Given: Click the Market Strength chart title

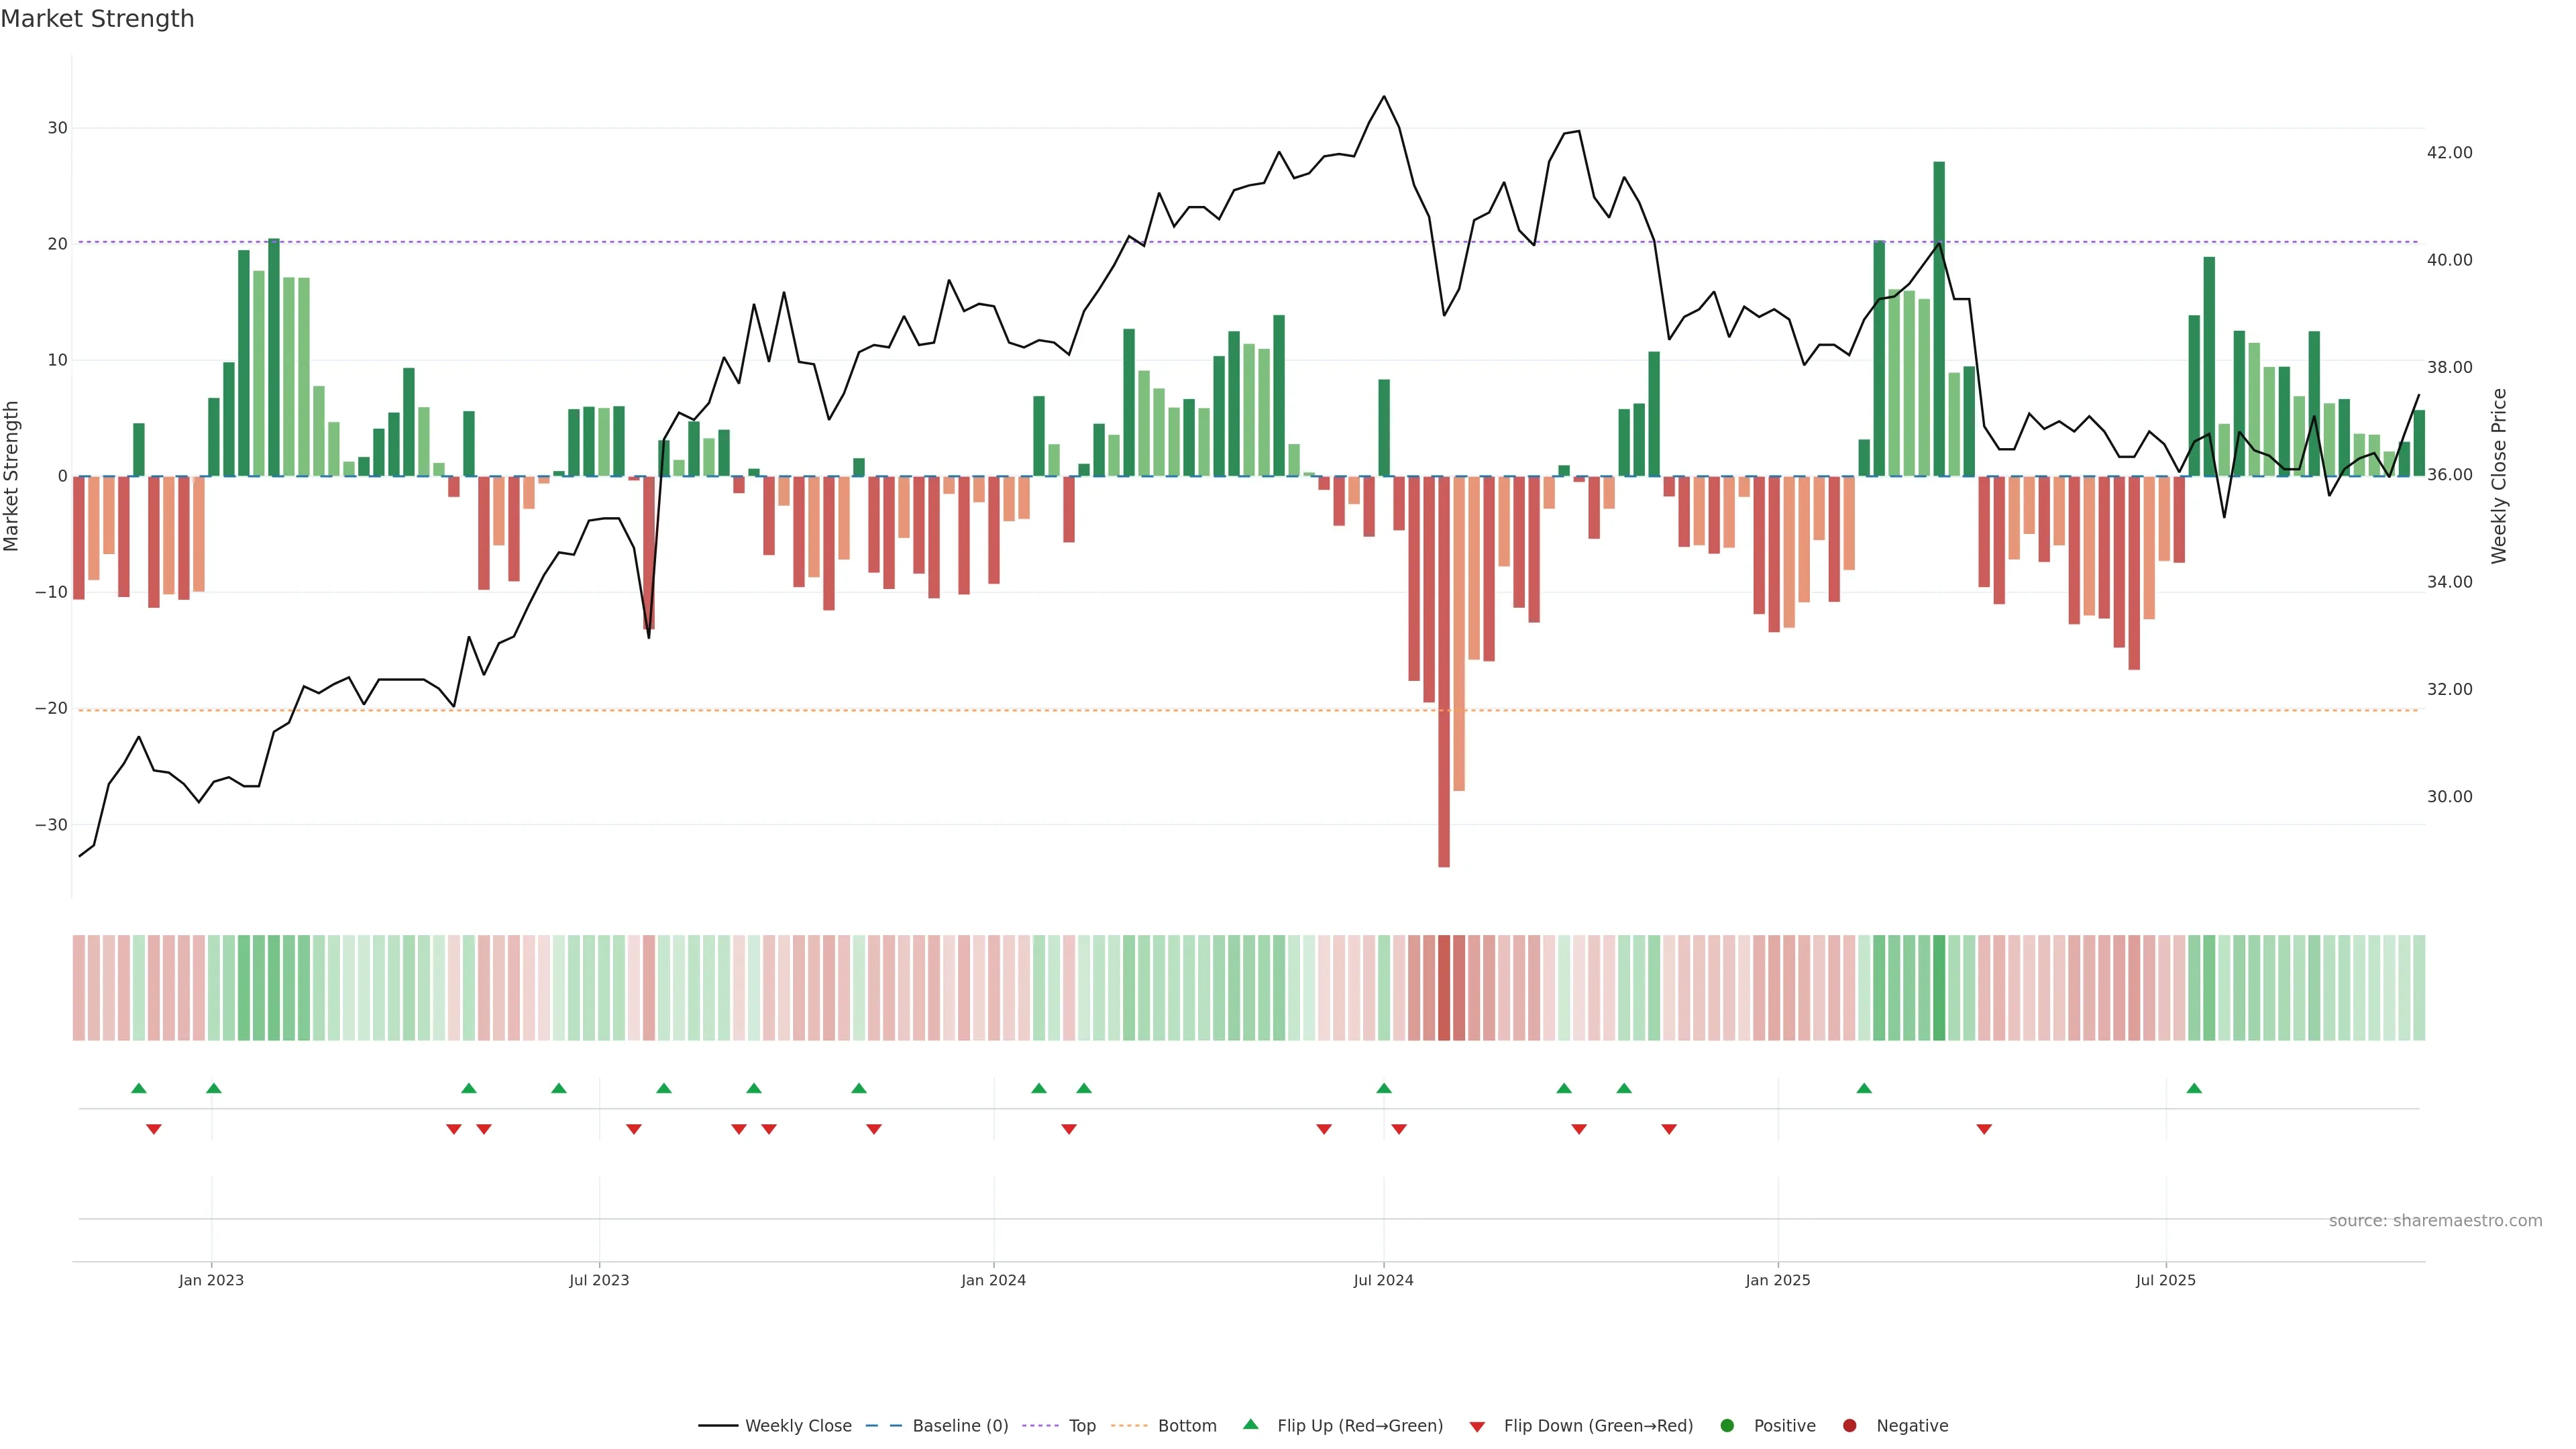Looking at the screenshot, I should 97,18.
